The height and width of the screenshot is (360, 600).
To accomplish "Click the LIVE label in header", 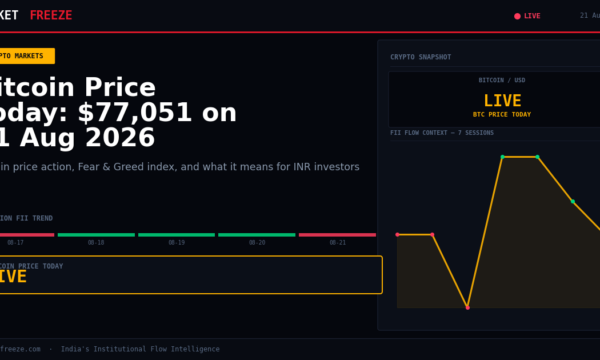I will [532, 16].
